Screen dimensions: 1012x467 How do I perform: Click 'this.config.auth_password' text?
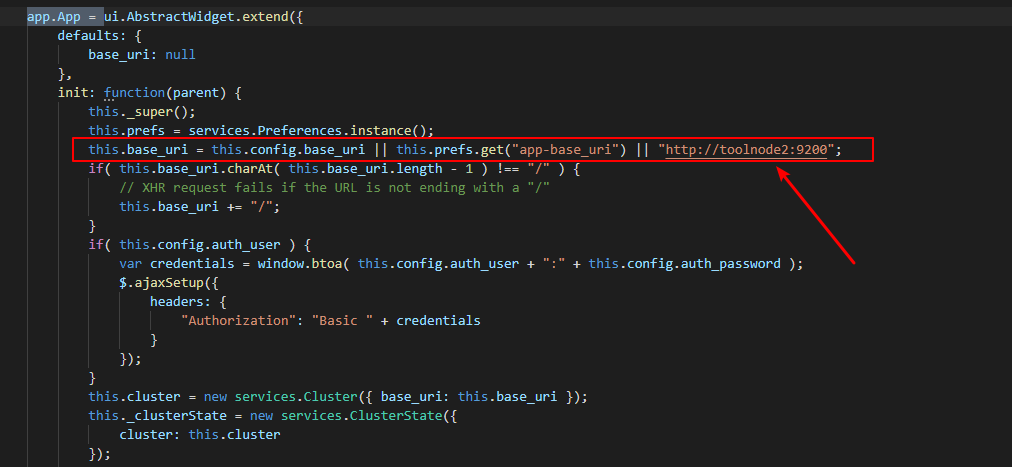click(x=684, y=263)
